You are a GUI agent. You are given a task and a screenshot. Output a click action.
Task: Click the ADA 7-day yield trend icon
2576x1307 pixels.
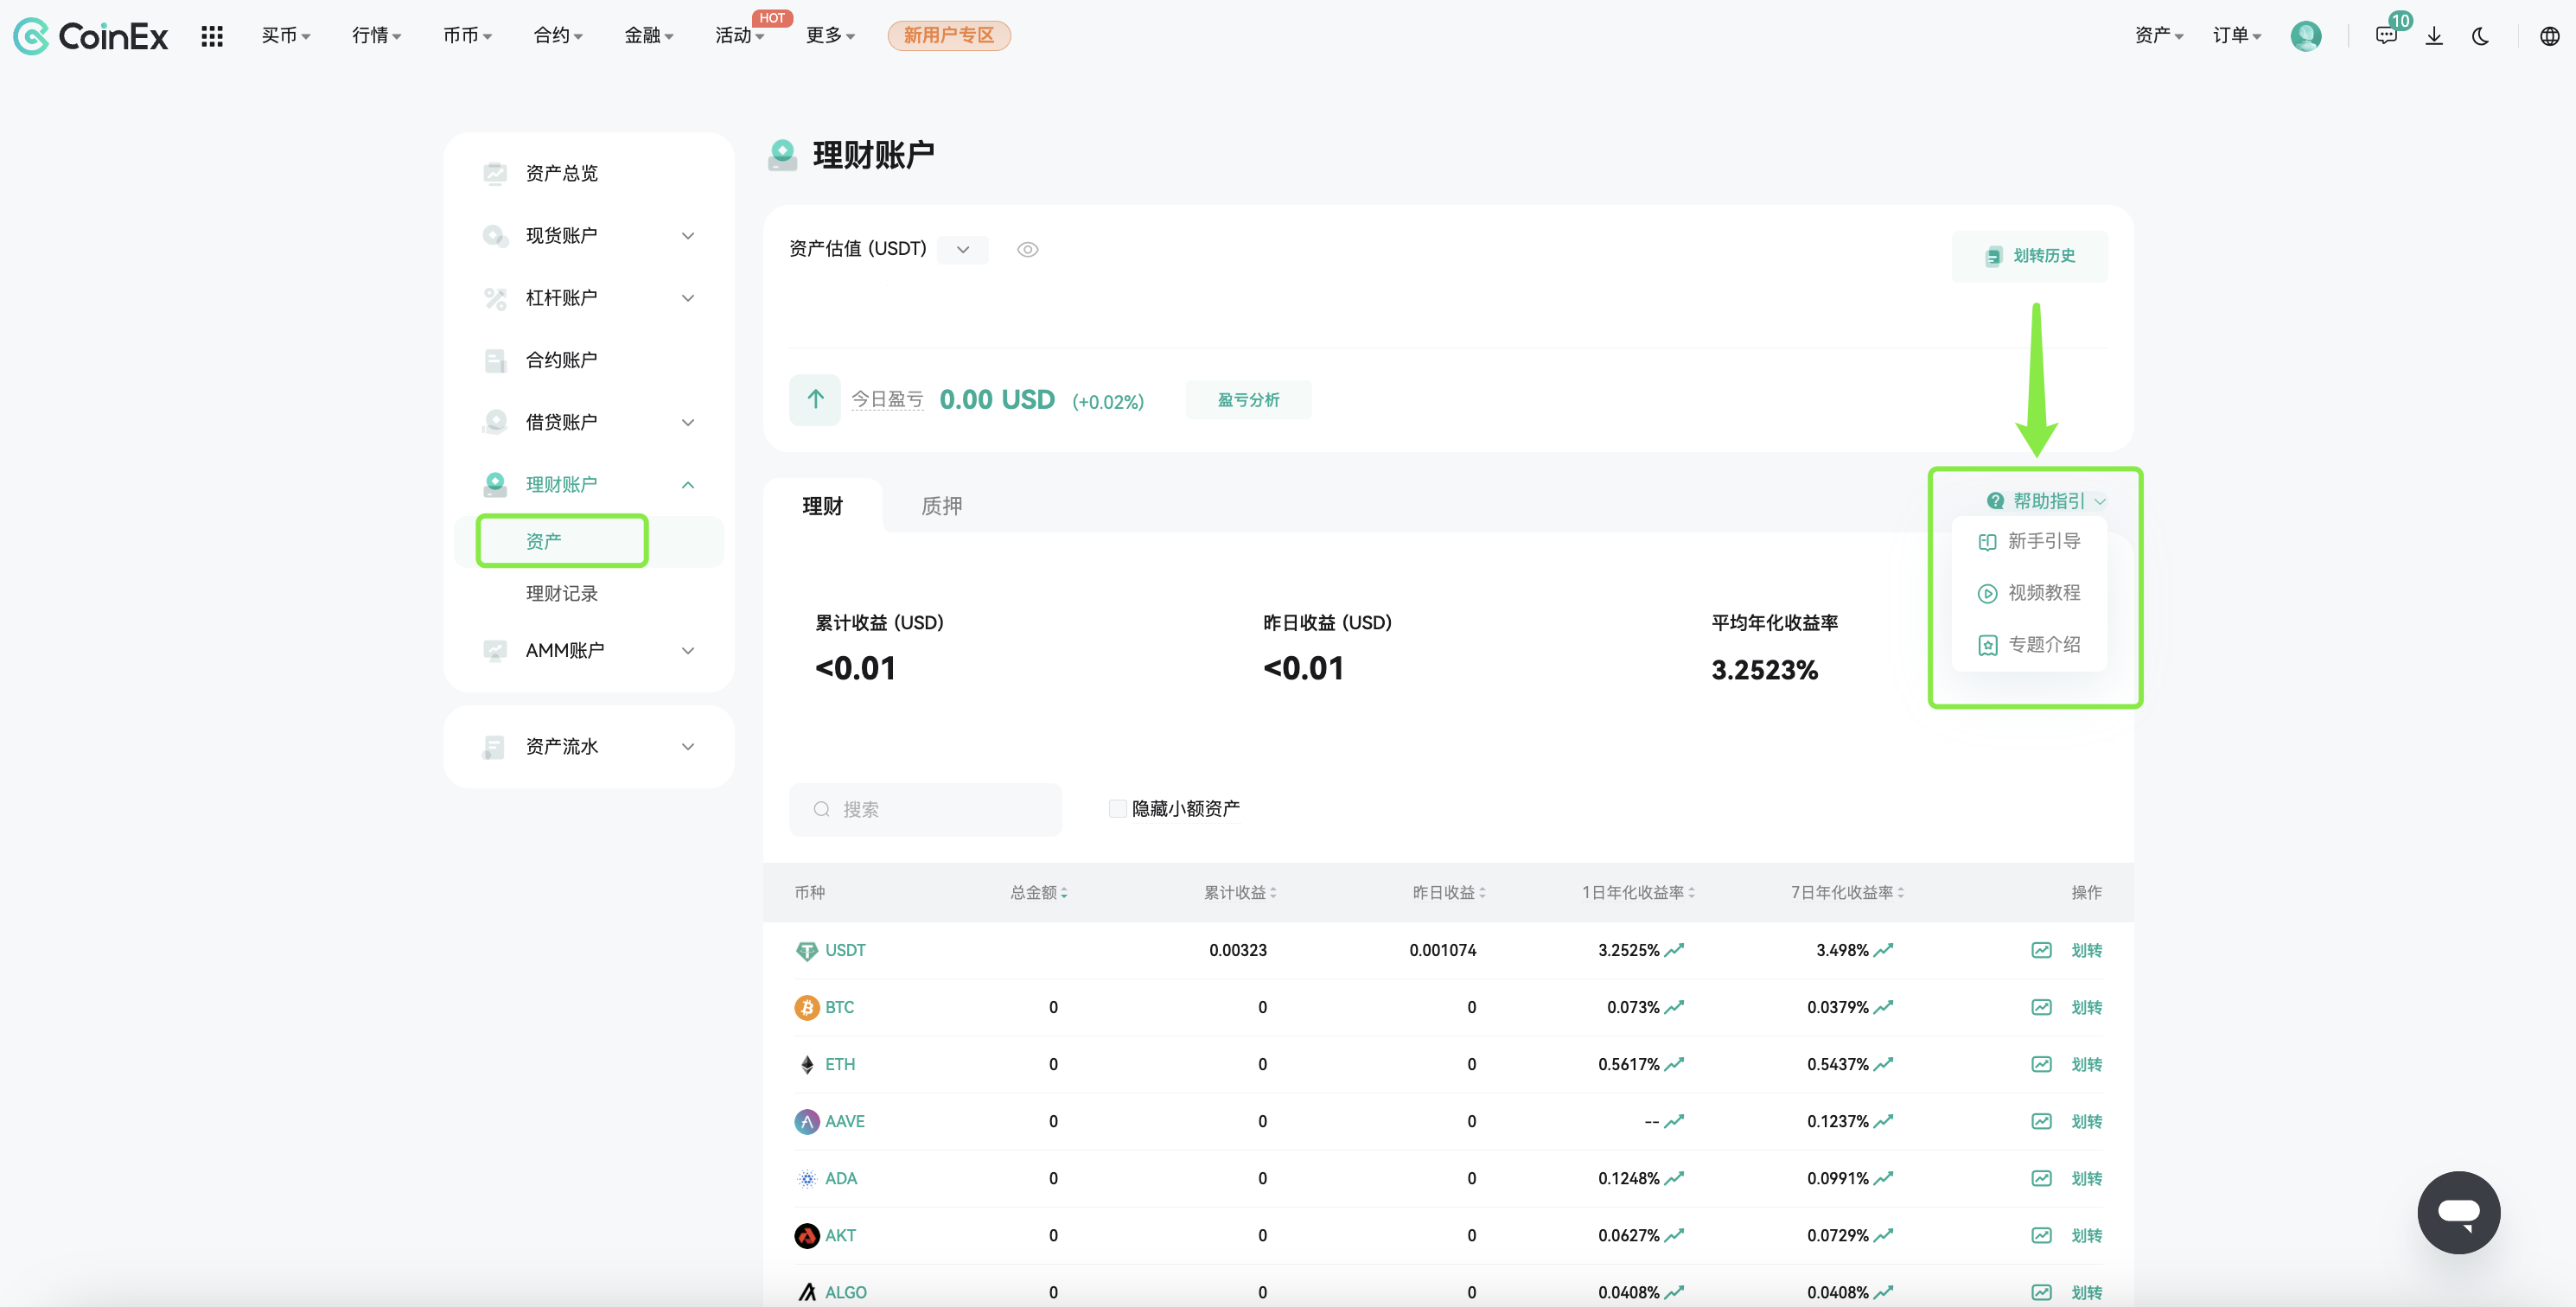[1884, 1178]
